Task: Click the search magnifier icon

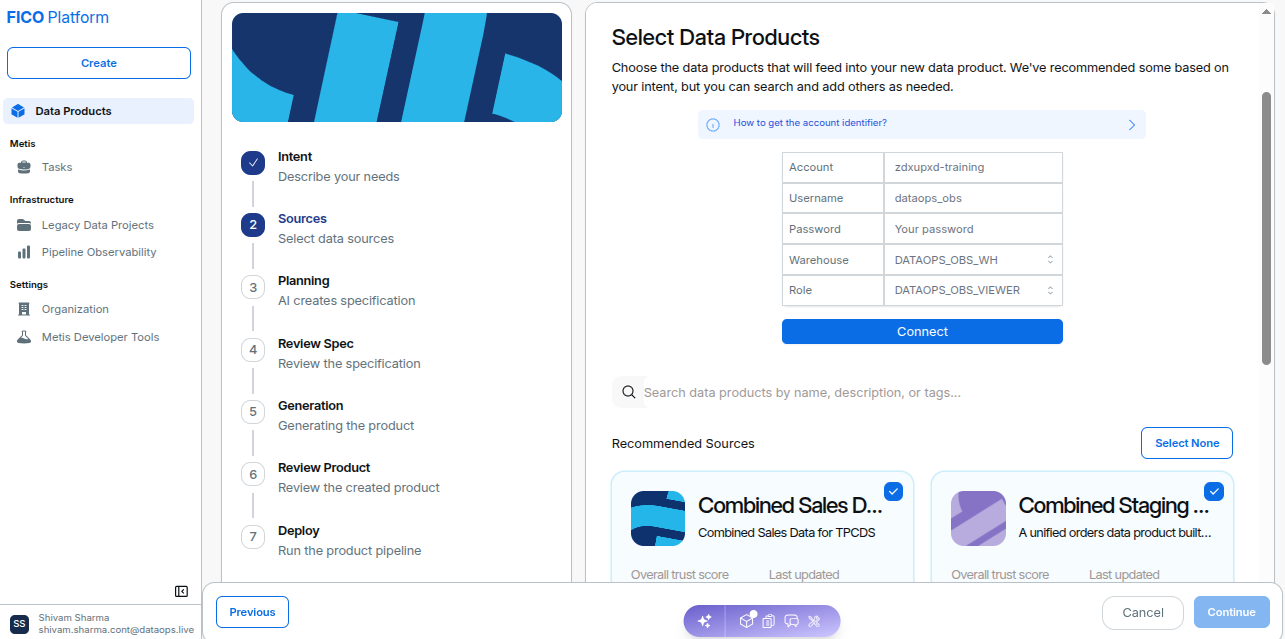Action: click(x=629, y=392)
